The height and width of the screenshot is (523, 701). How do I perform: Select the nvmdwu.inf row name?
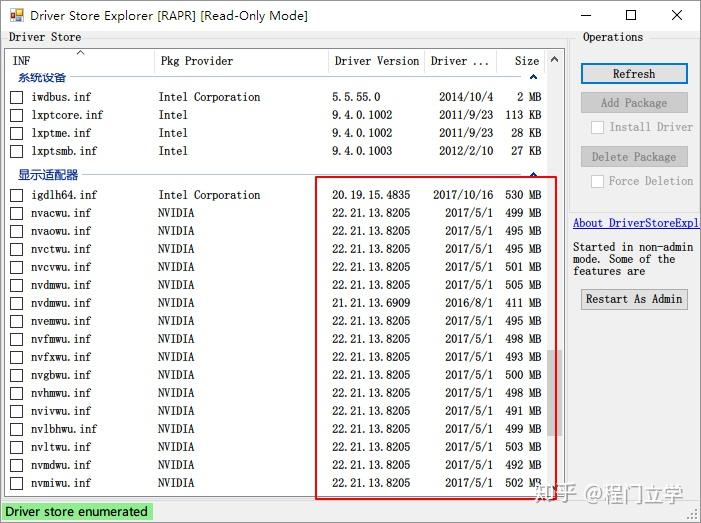tap(61, 465)
